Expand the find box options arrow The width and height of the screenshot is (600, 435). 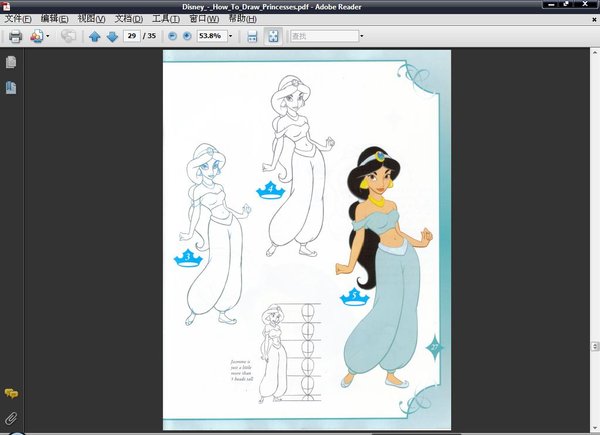361,37
